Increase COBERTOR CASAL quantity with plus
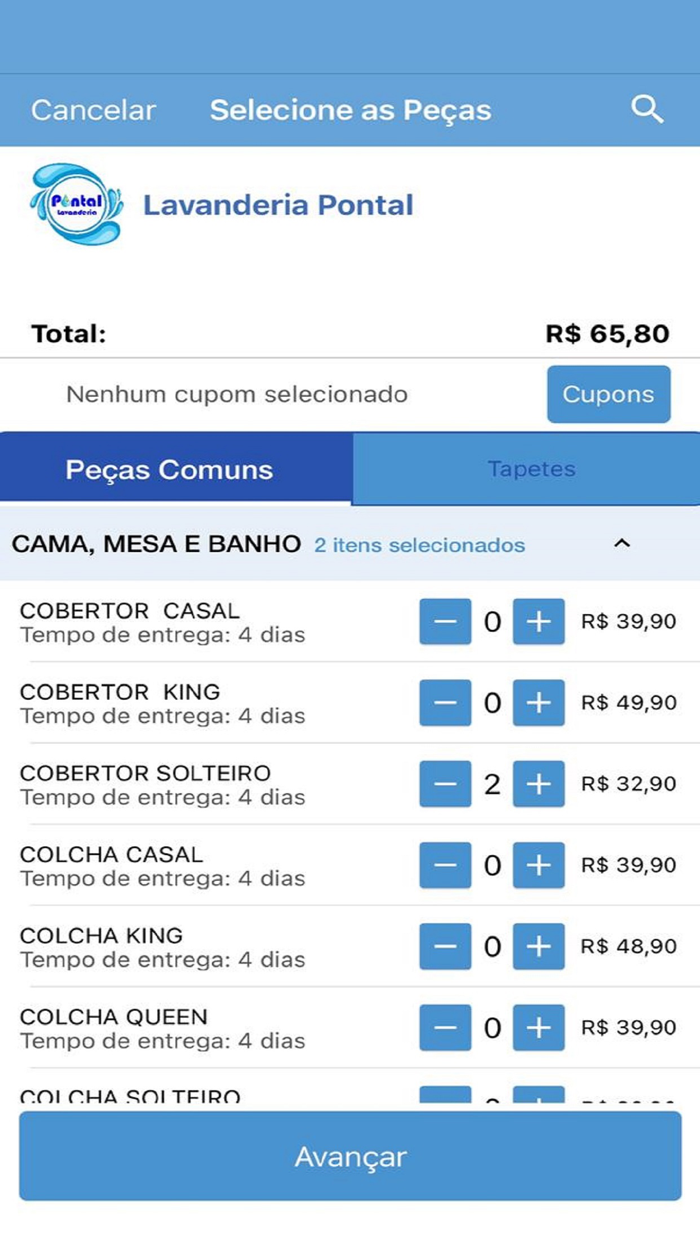The height and width of the screenshot is (1244, 700). coord(538,622)
